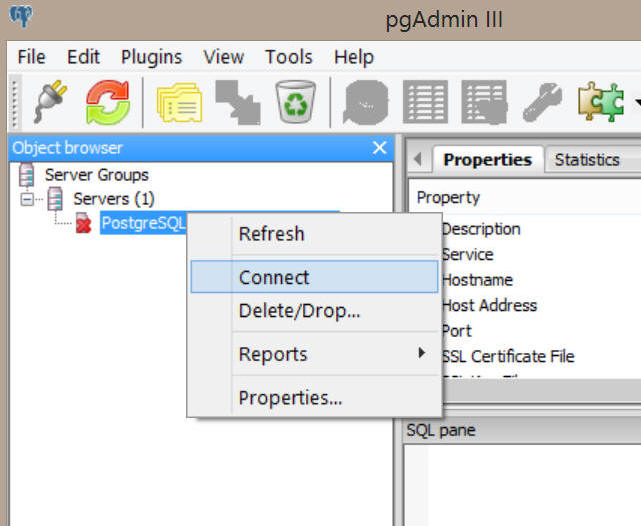
Task: Select the Servers (1) tree item
Action: [x=114, y=199]
